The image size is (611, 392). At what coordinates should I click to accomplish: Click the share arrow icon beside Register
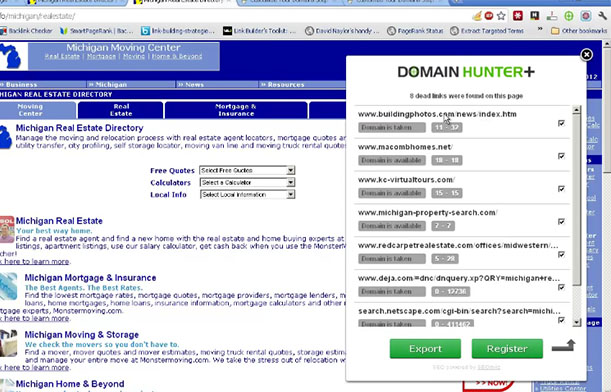563,346
